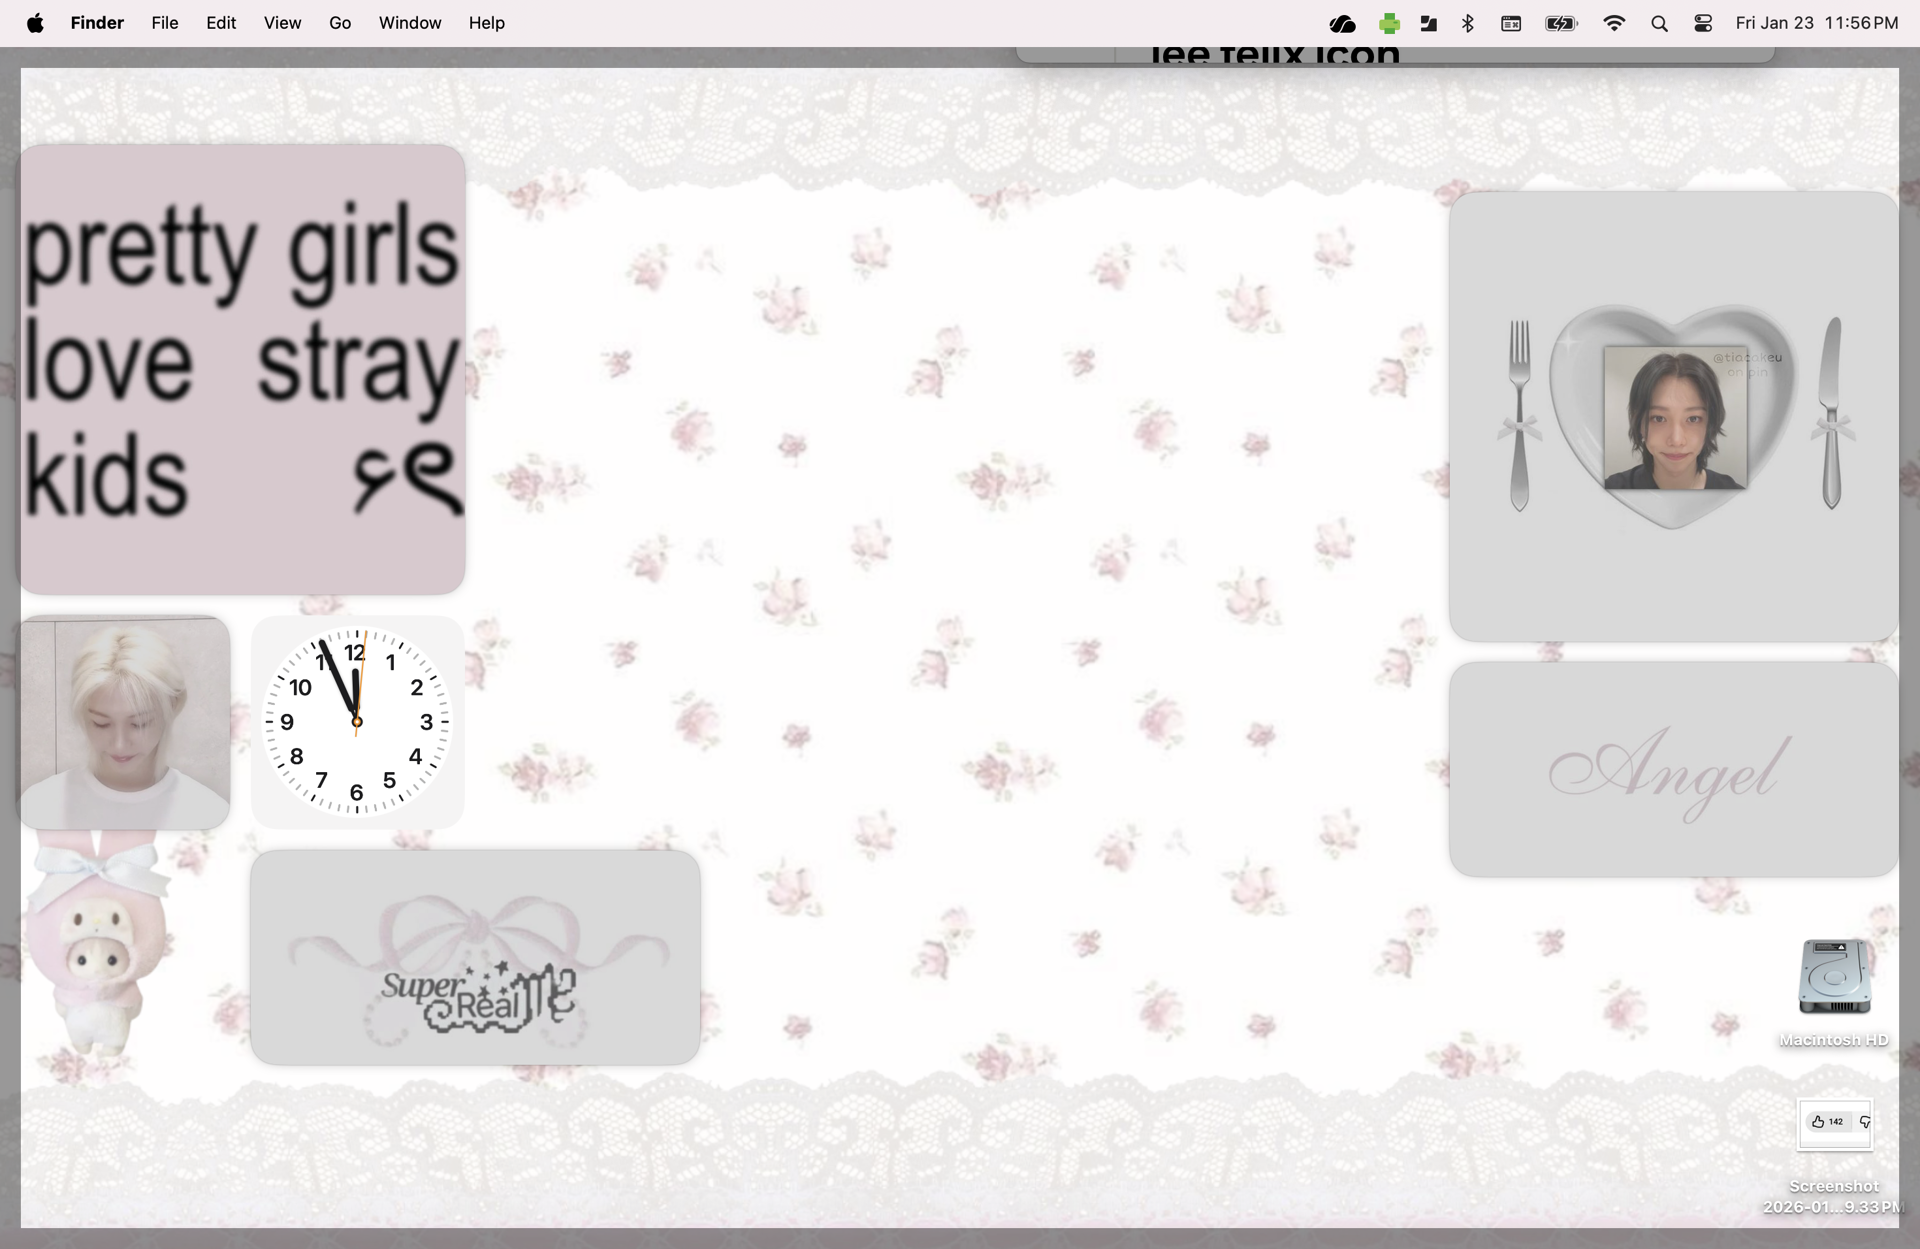Viewport: 1920px width, 1249px height.
Task: Open Control Center toggles icon
Action: (x=1703, y=23)
